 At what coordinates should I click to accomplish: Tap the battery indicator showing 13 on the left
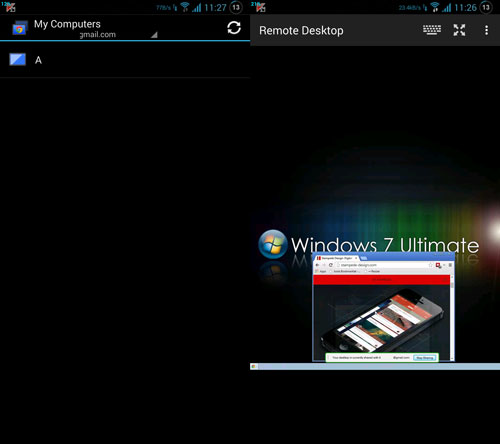236,7
